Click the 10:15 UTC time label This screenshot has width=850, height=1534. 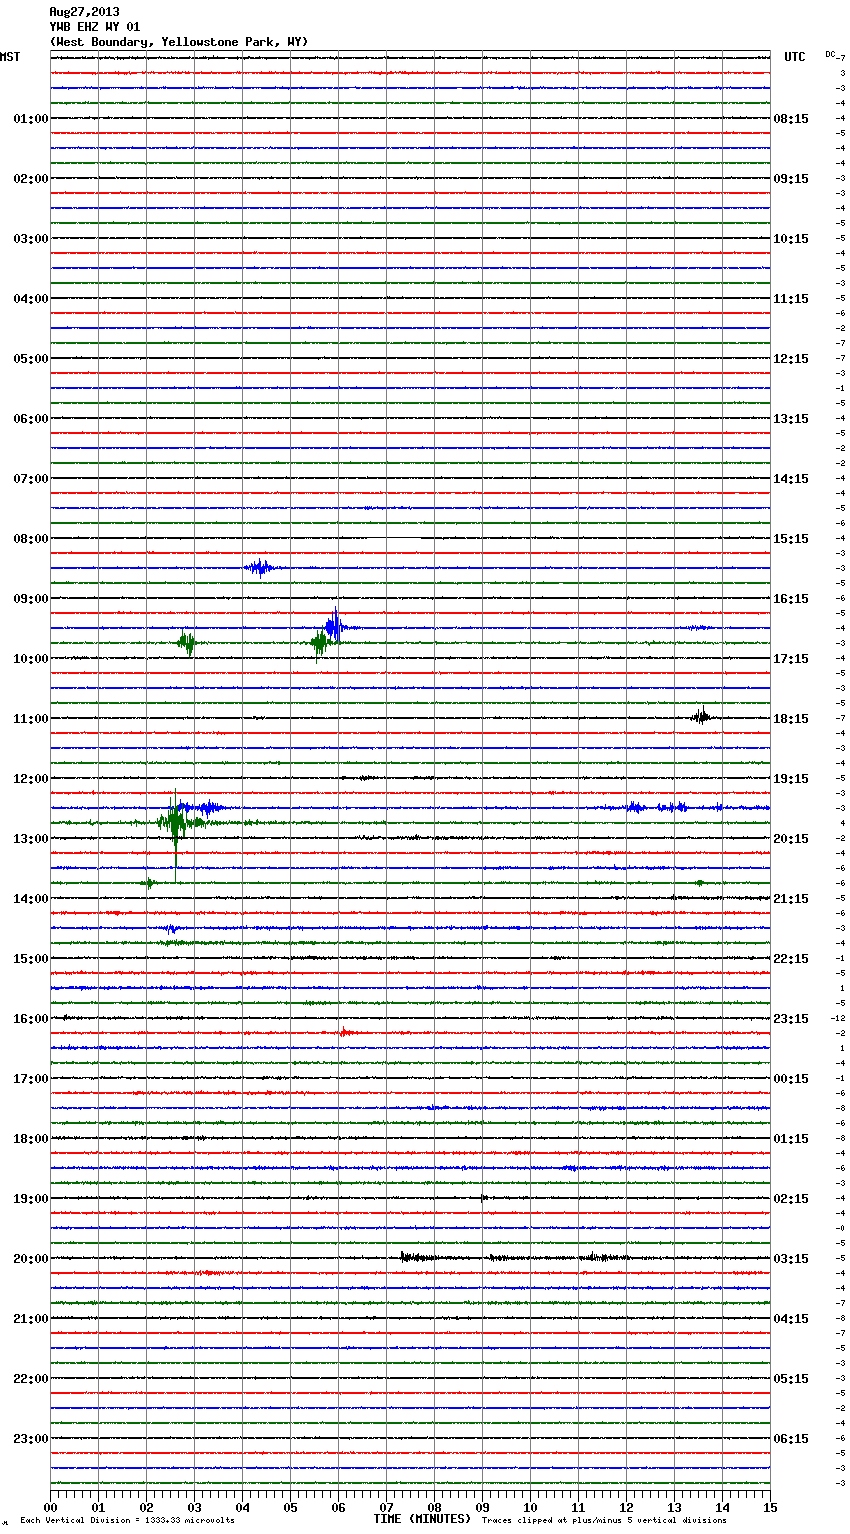pyautogui.click(x=791, y=239)
